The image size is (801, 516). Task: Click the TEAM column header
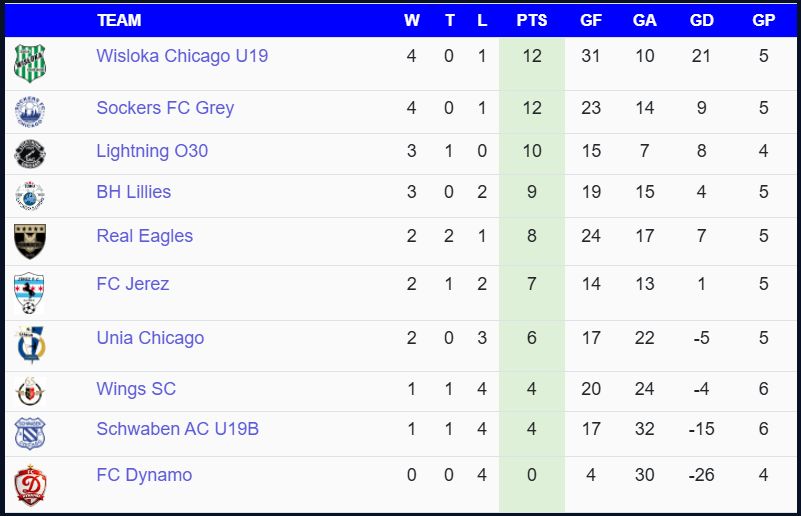[x=119, y=20]
